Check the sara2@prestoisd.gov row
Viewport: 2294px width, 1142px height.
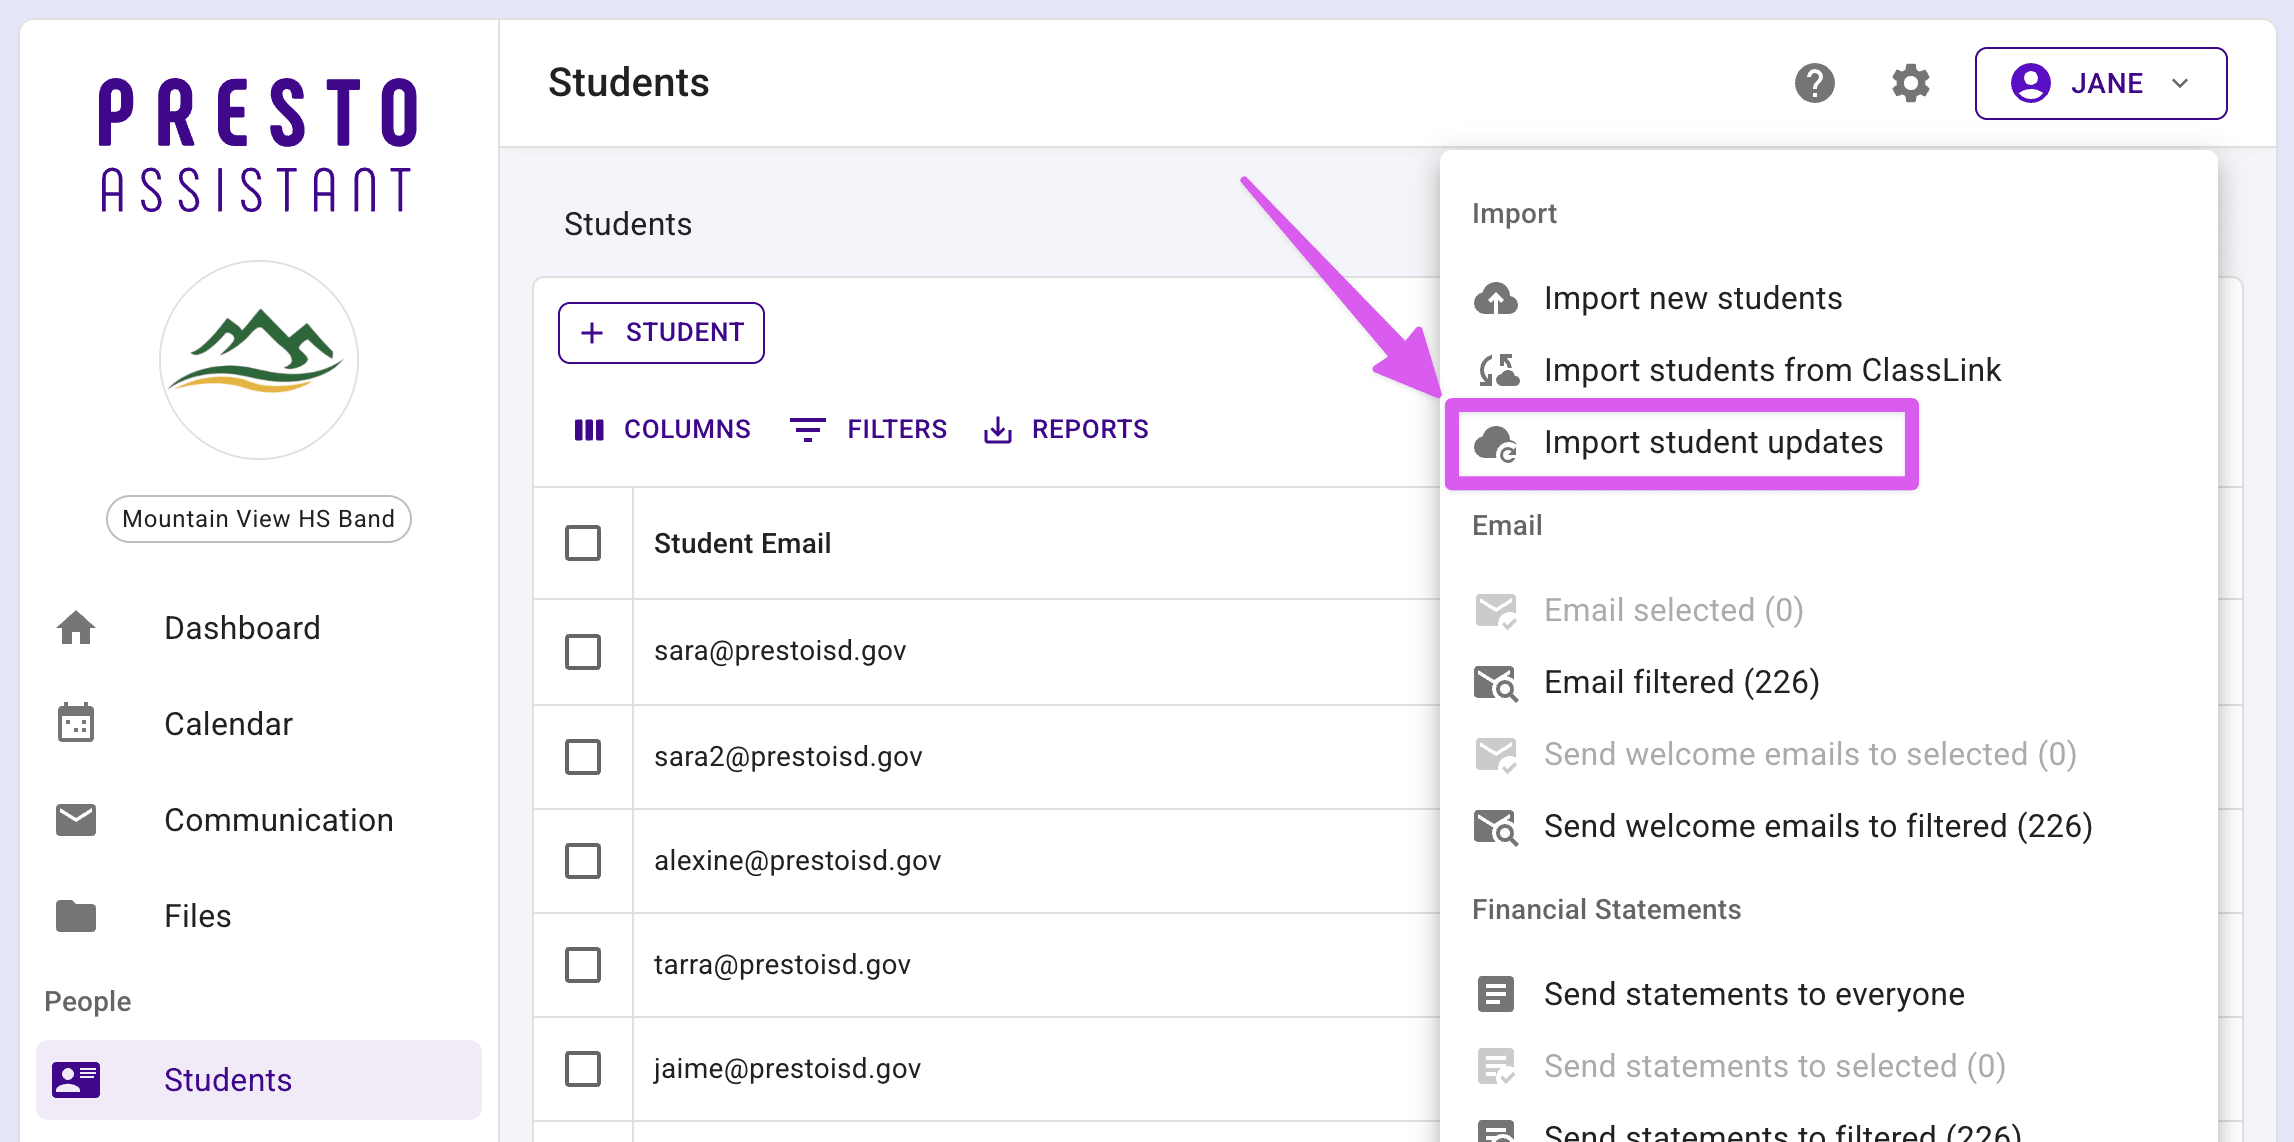(583, 757)
